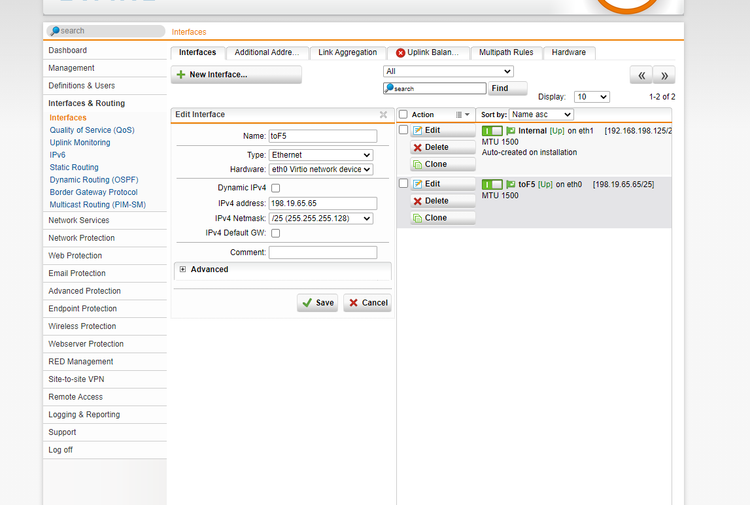Open Static Routing link
The width and height of the screenshot is (750, 505).
(x=74, y=167)
